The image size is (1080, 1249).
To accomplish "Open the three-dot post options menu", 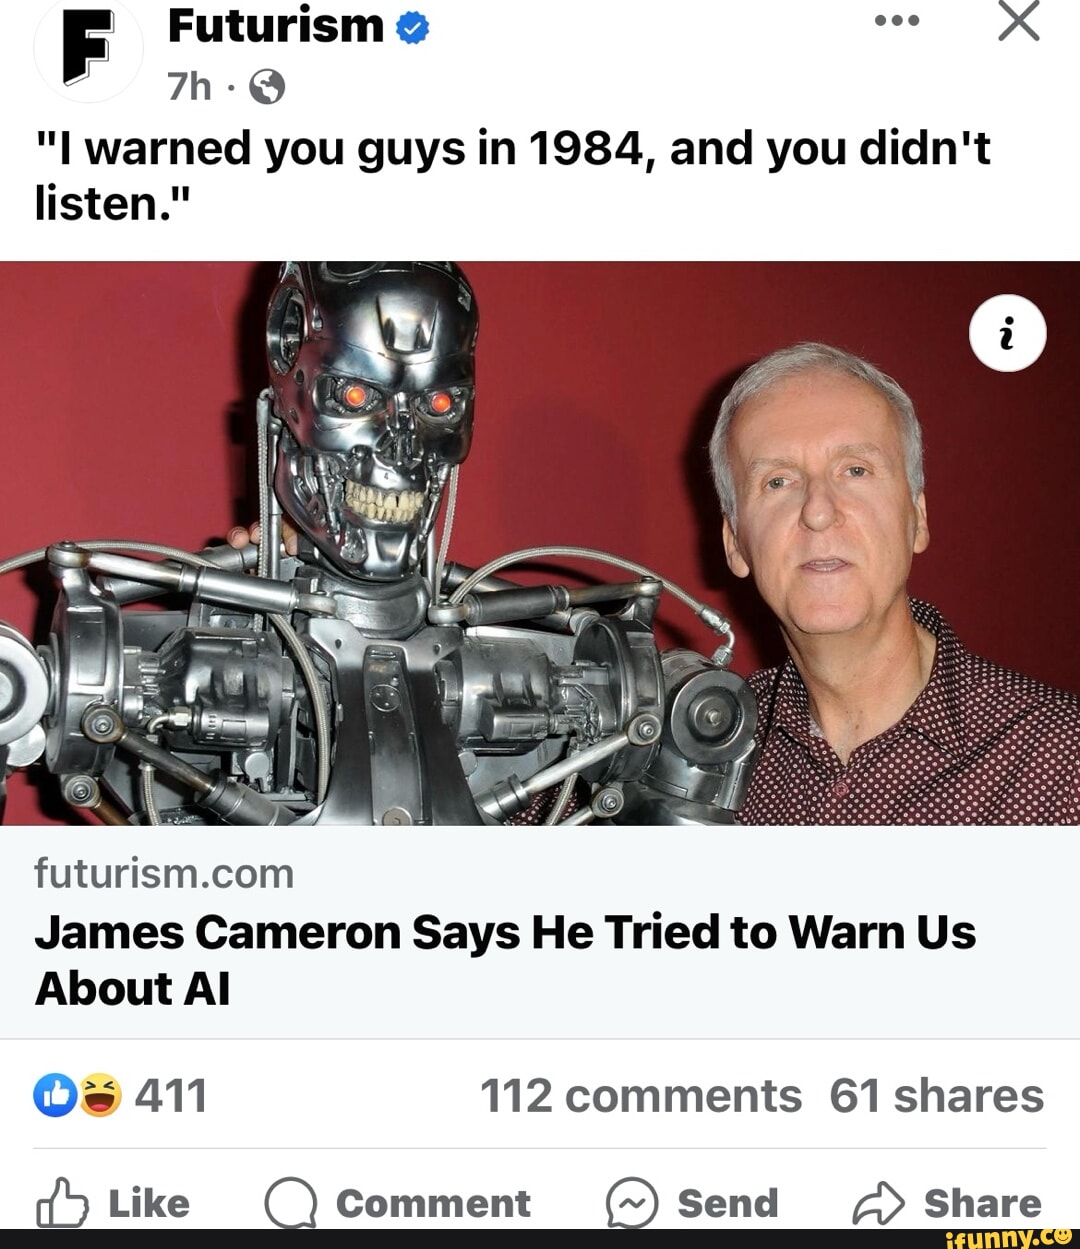I will pyautogui.click(x=897, y=21).
